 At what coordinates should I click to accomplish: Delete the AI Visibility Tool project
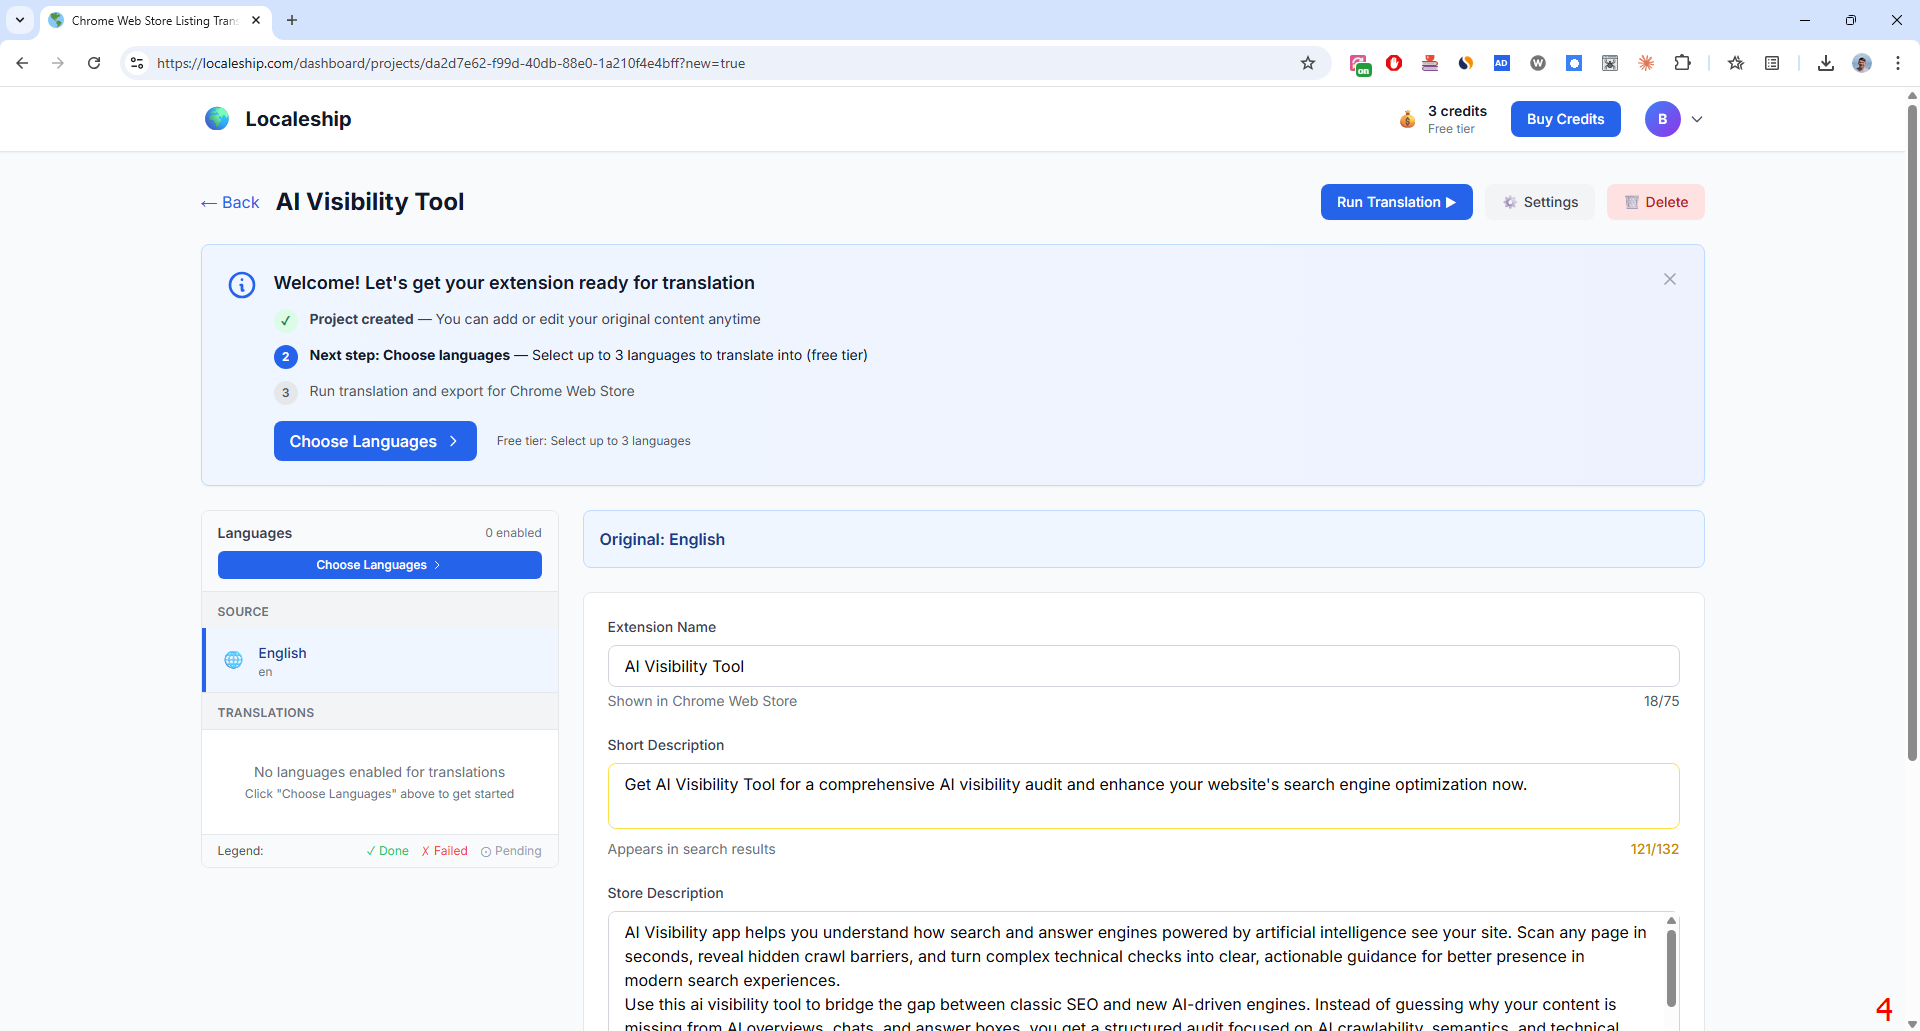[x=1656, y=202]
